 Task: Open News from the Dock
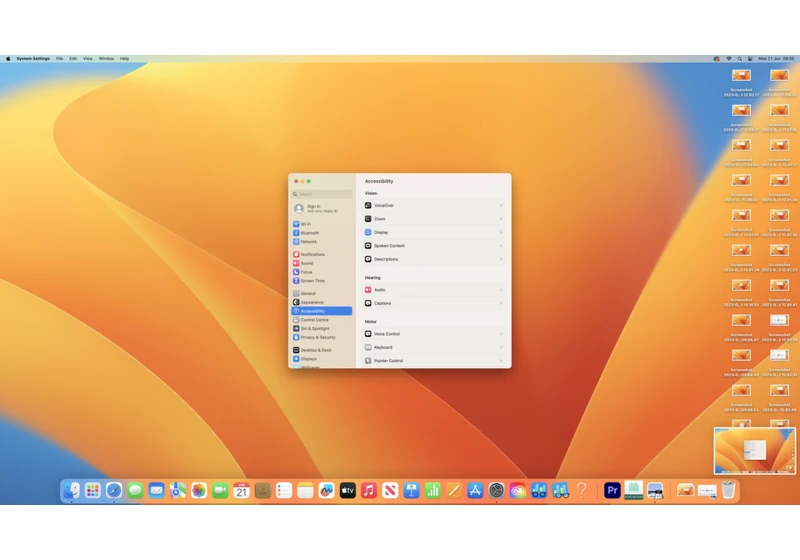tap(390, 491)
